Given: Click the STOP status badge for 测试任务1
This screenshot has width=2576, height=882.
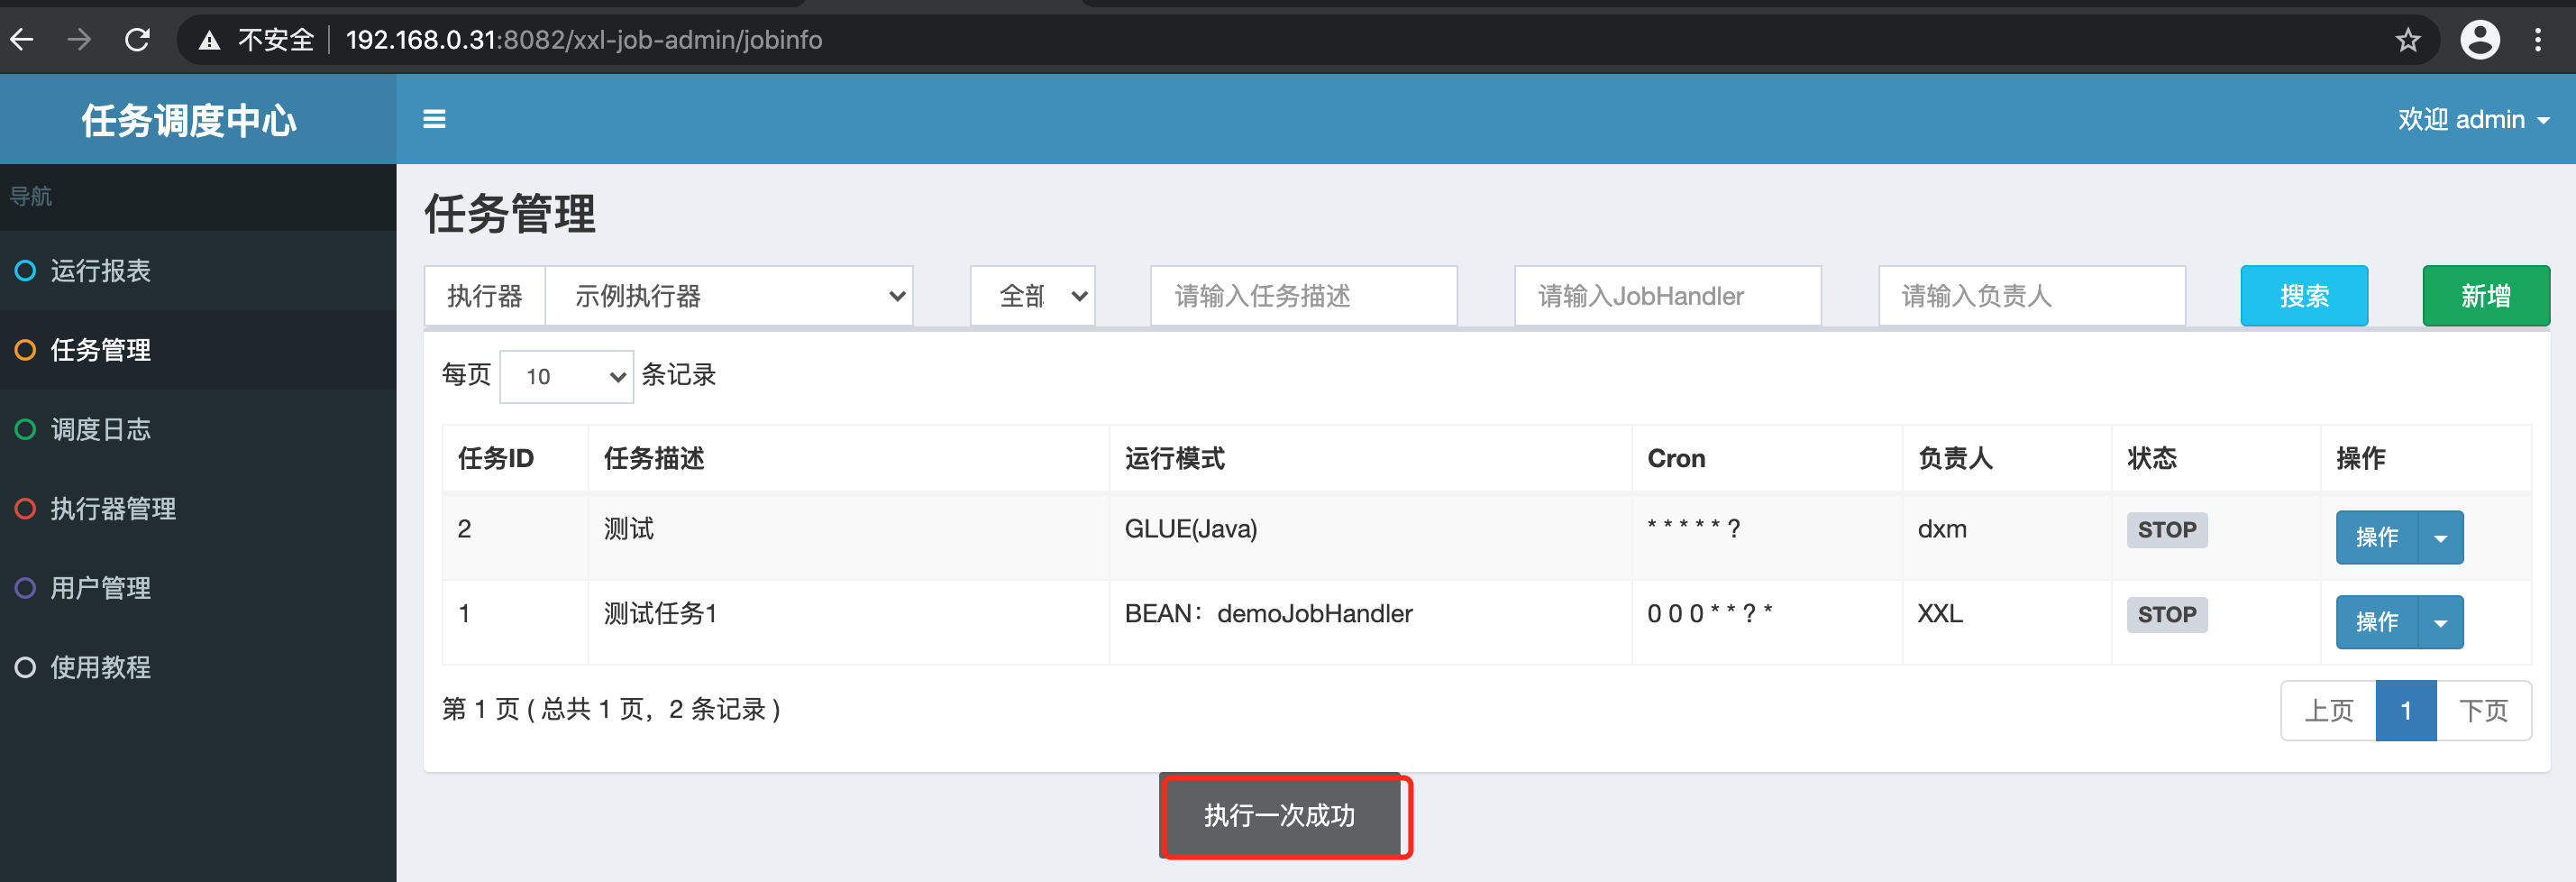Looking at the screenshot, I should 2167,615.
